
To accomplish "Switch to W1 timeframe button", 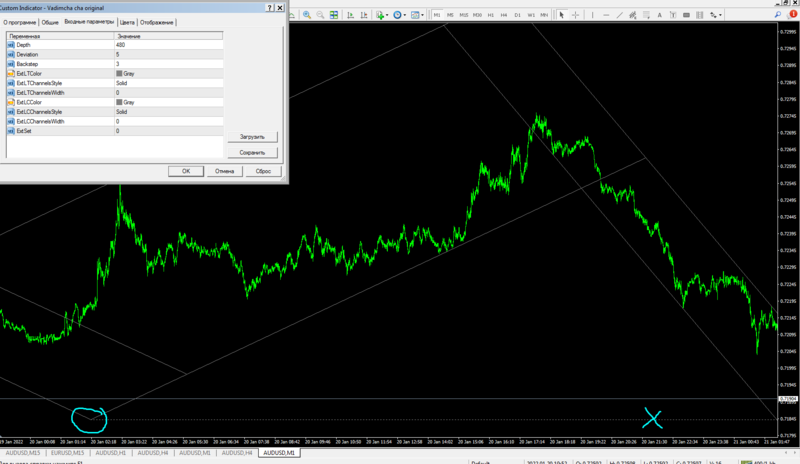I will (x=531, y=15).
